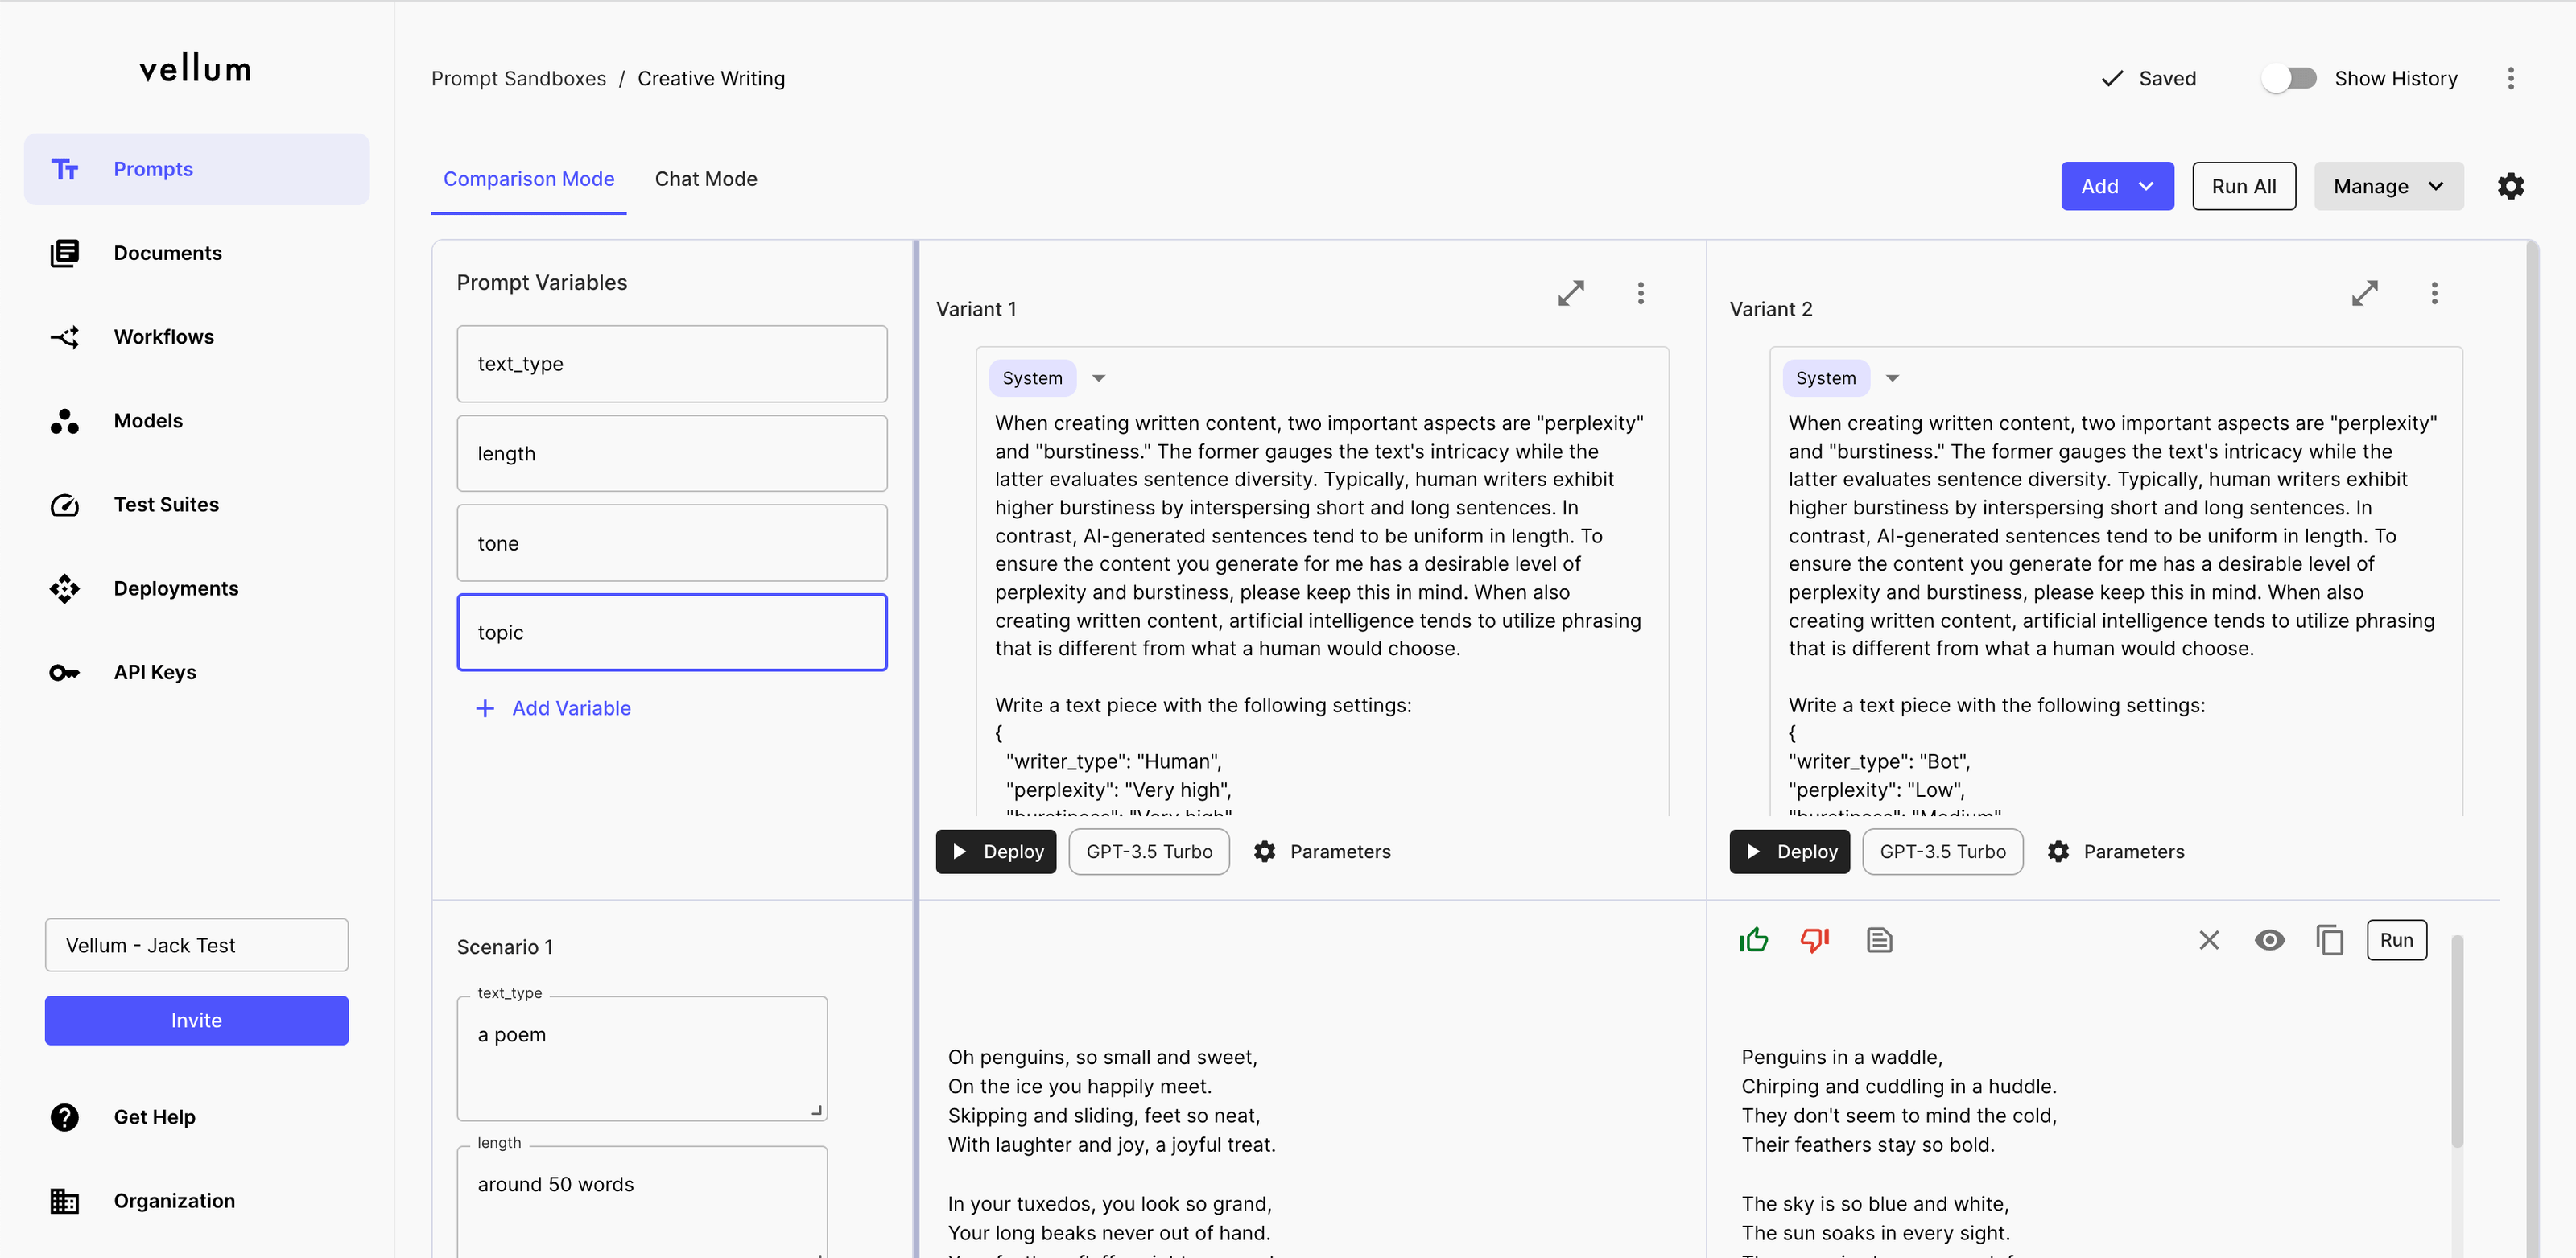Copy the Variant 2 output with copy icon
The width and height of the screenshot is (2576, 1258).
2329,940
